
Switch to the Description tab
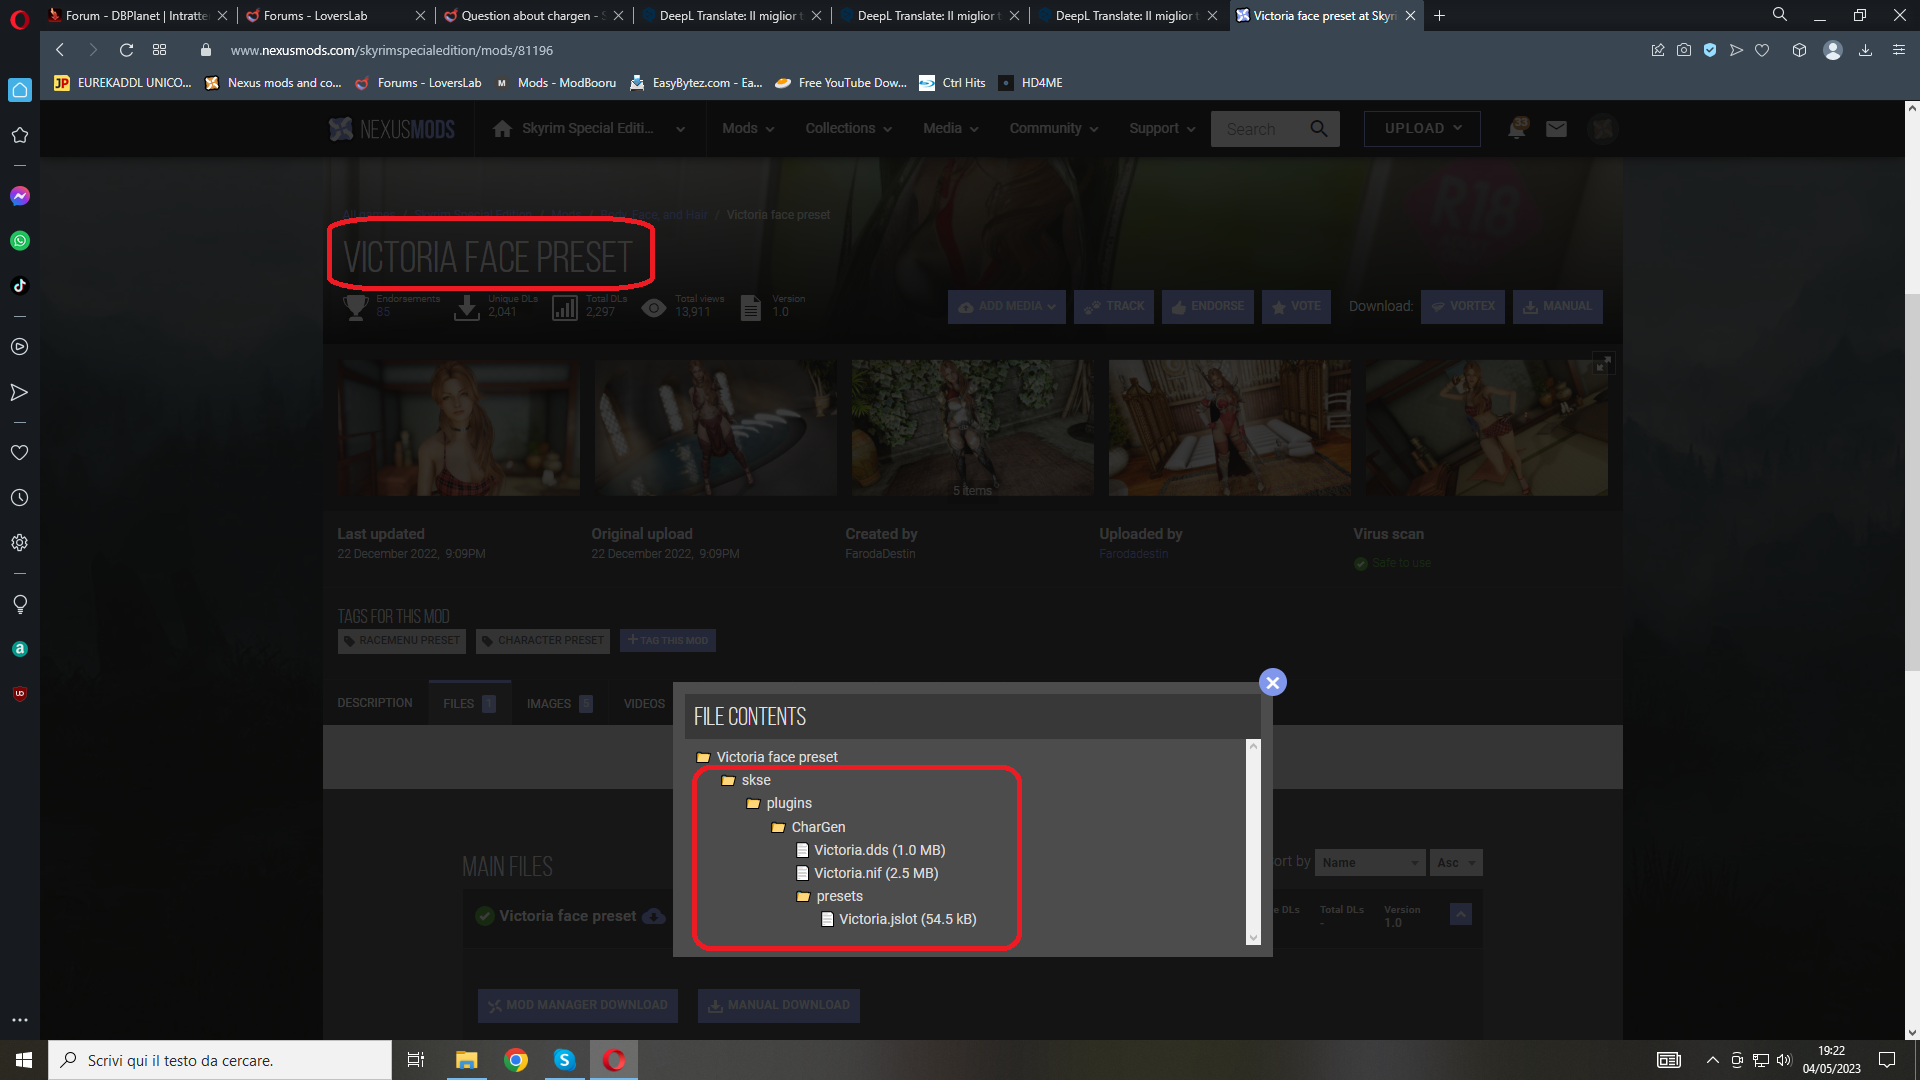(375, 703)
